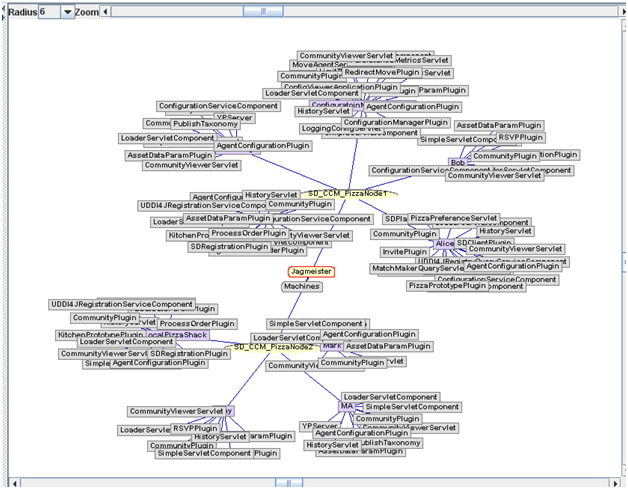This screenshot has height=489, width=628.
Task: Select the red Jagmeister root node
Action: pos(311,271)
